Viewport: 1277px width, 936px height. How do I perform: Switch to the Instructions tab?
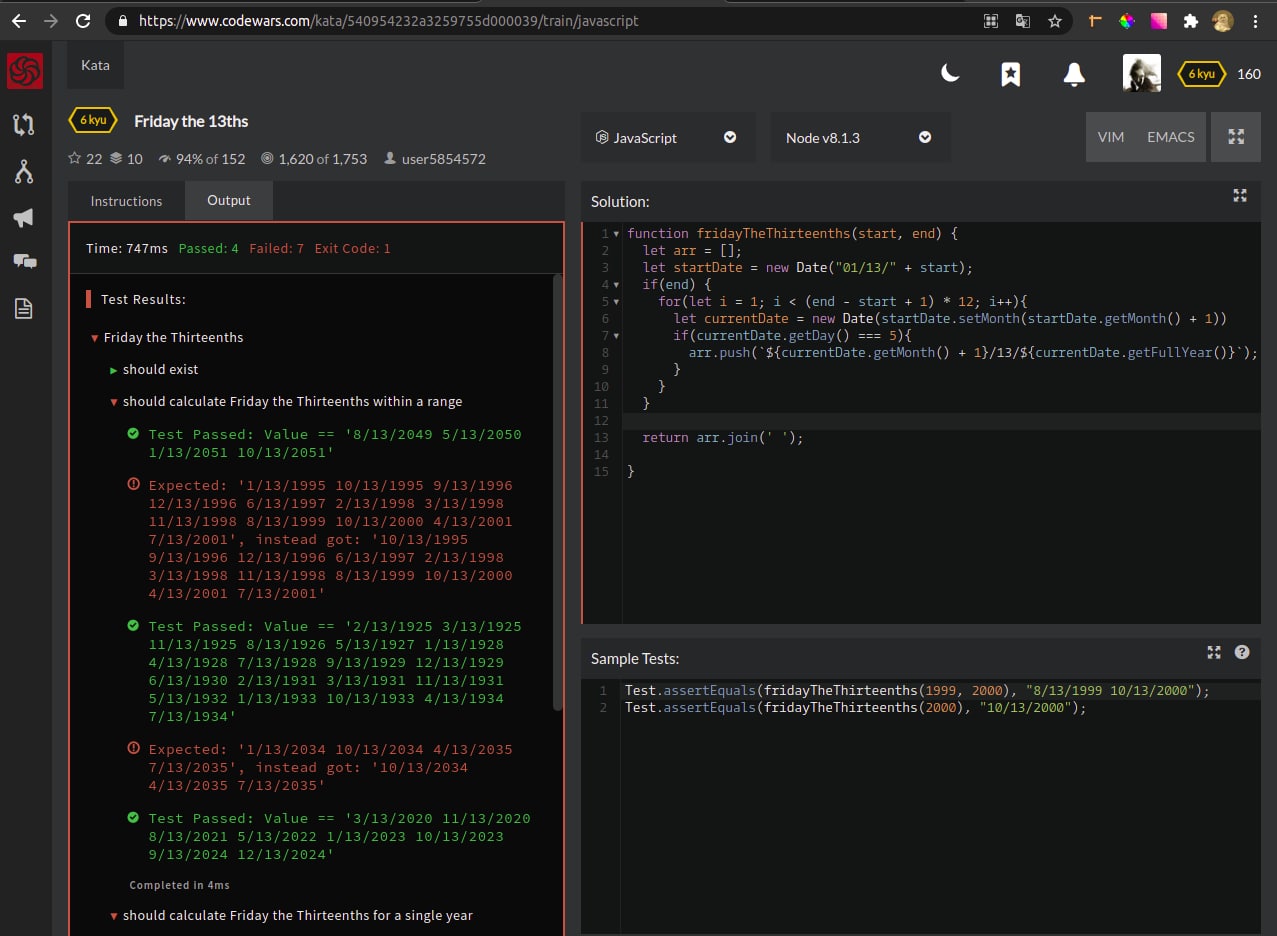click(x=126, y=201)
